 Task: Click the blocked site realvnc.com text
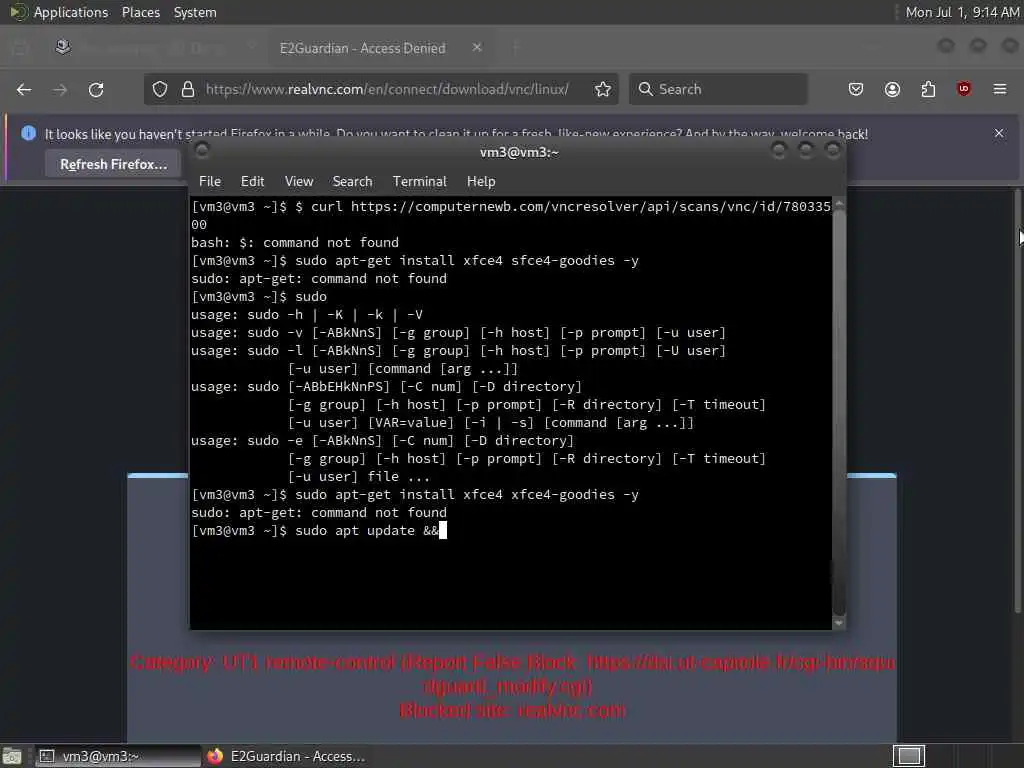(513, 711)
